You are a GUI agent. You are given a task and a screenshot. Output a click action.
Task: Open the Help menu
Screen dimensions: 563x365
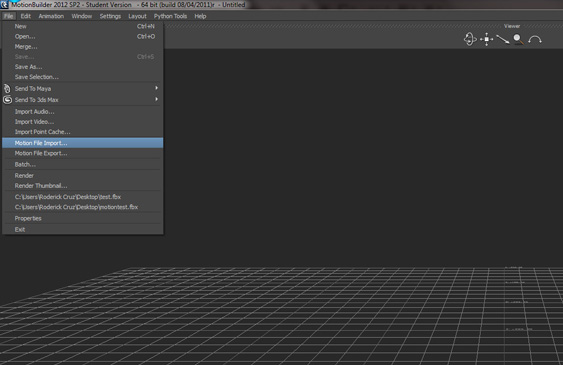pos(200,16)
